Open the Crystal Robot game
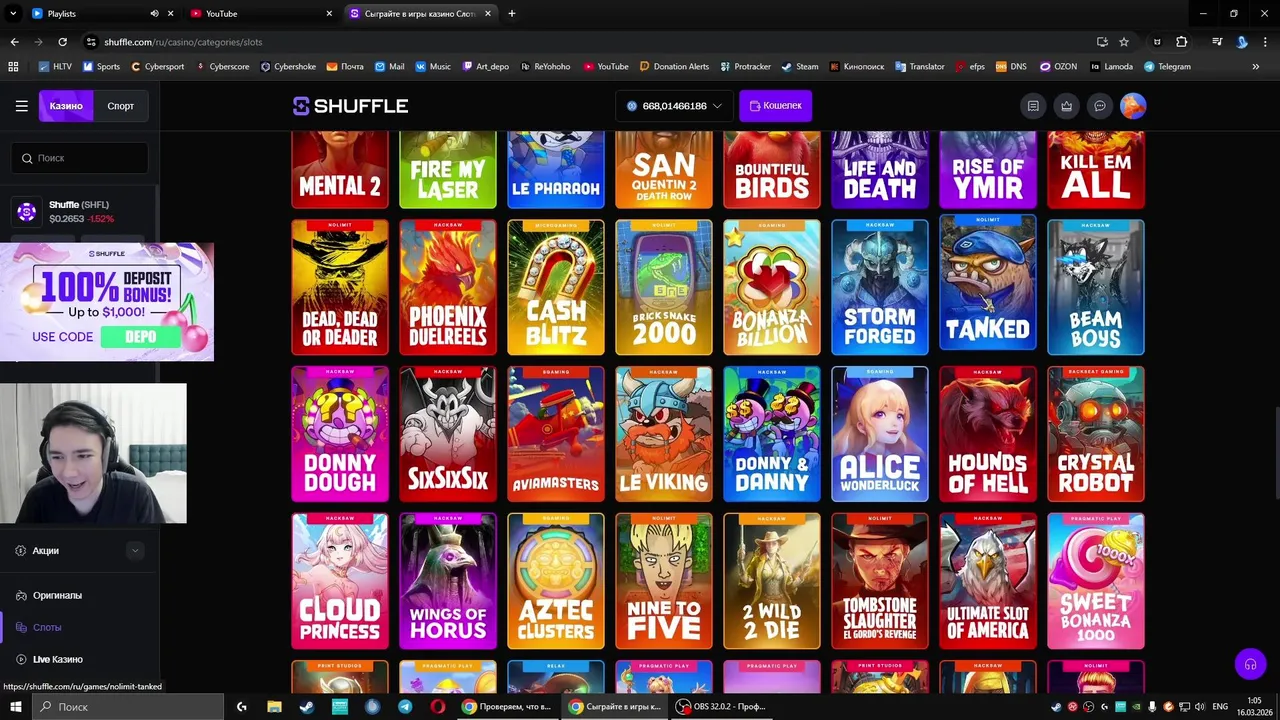The image size is (1280, 720). point(1096,434)
